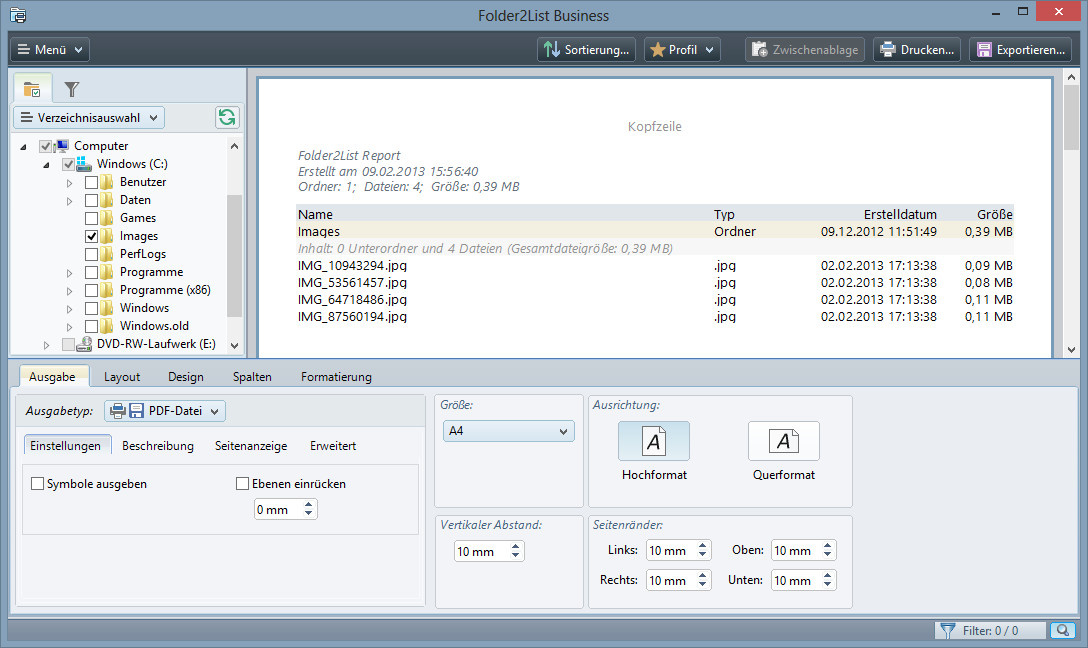Toggle the Ebenen einrücken checkbox
The width and height of the screenshot is (1088, 648).
pyautogui.click(x=242, y=484)
